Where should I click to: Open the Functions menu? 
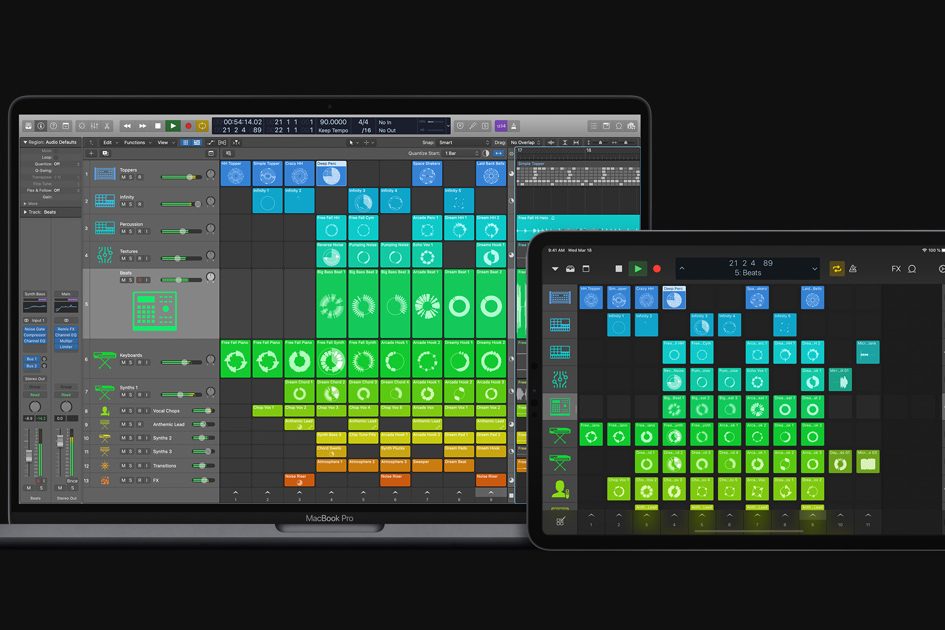tap(134, 142)
